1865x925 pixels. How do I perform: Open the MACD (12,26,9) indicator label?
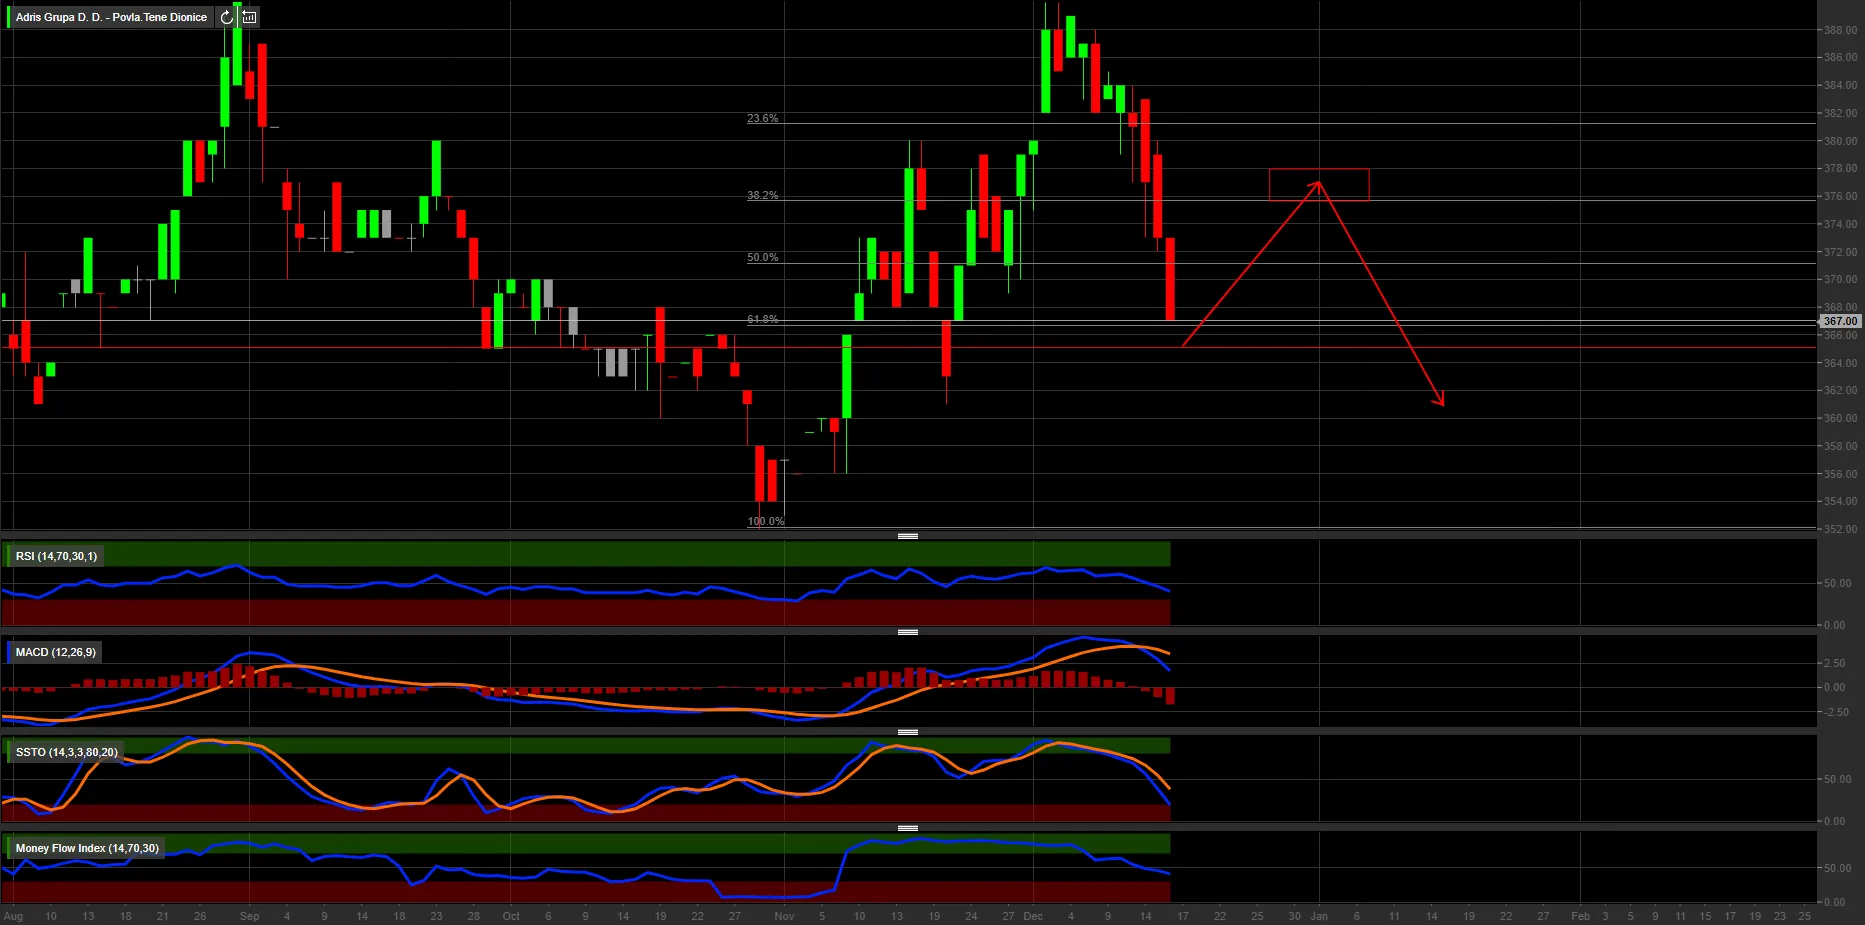click(x=55, y=652)
